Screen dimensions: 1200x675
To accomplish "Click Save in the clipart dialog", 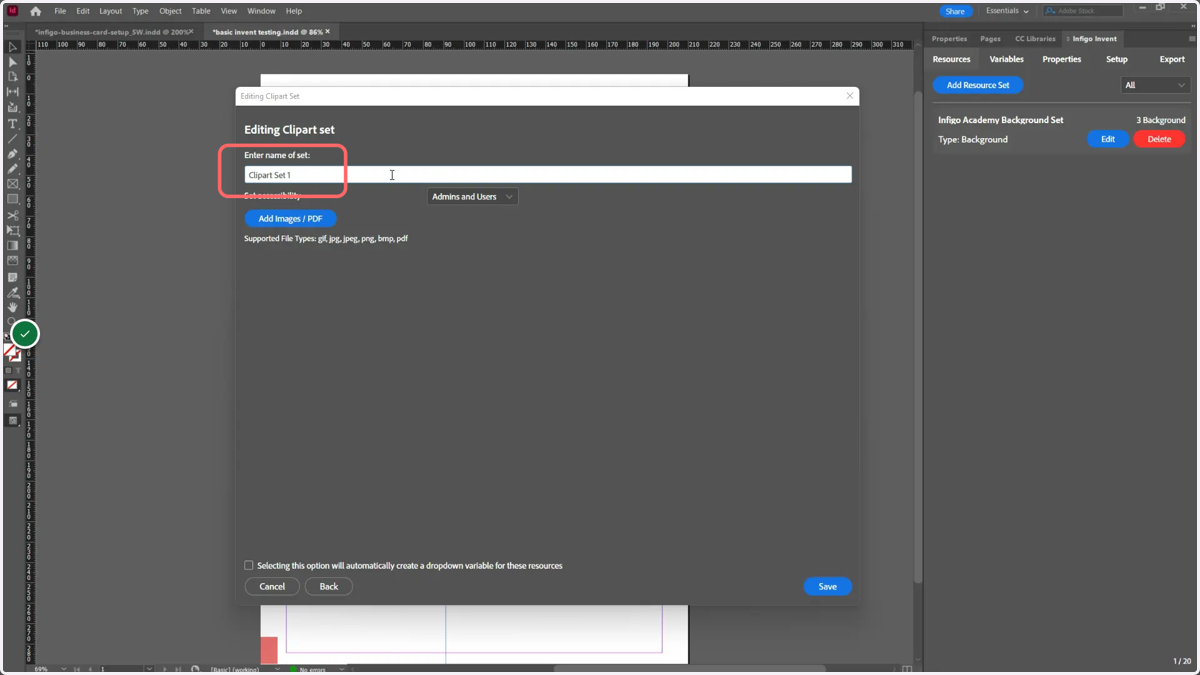I will [827, 587].
